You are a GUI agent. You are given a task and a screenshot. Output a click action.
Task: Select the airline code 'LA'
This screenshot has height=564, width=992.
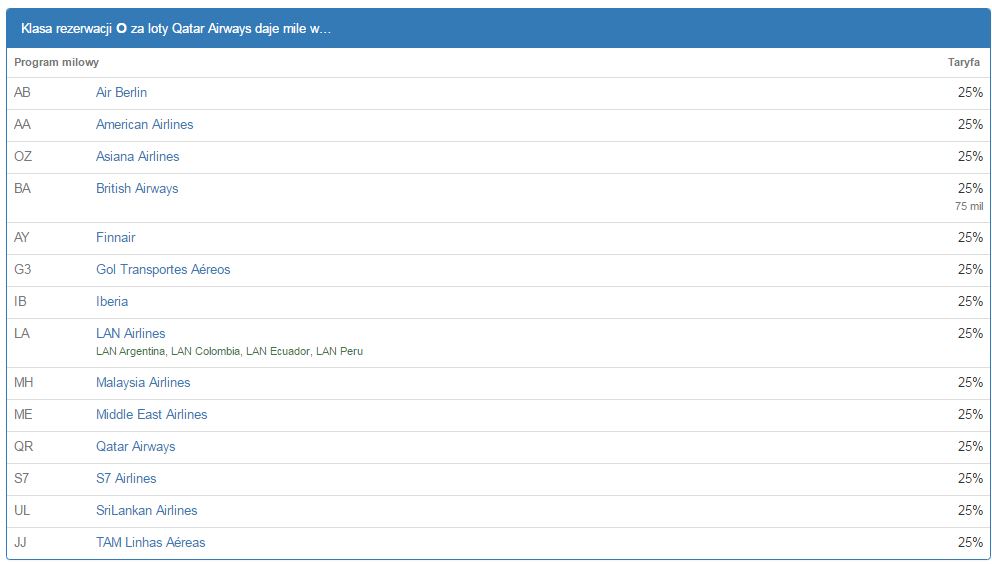(x=22, y=334)
